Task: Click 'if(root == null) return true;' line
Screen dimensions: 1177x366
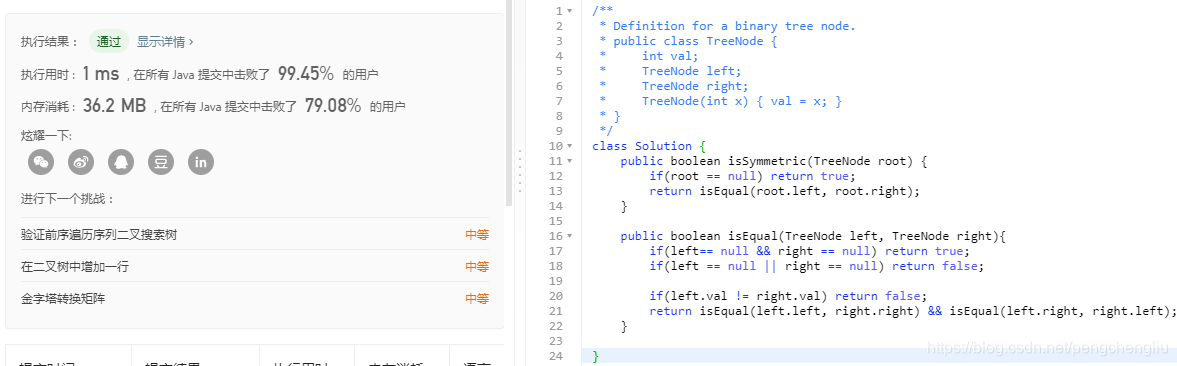Action: pos(752,176)
